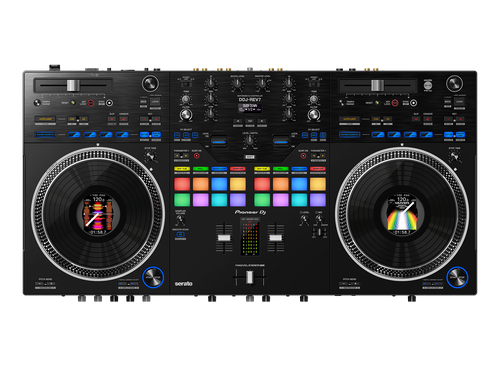Click the DDJ-REV7 model name text
This screenshot has width=500, height=367.
tap(250, 99)
